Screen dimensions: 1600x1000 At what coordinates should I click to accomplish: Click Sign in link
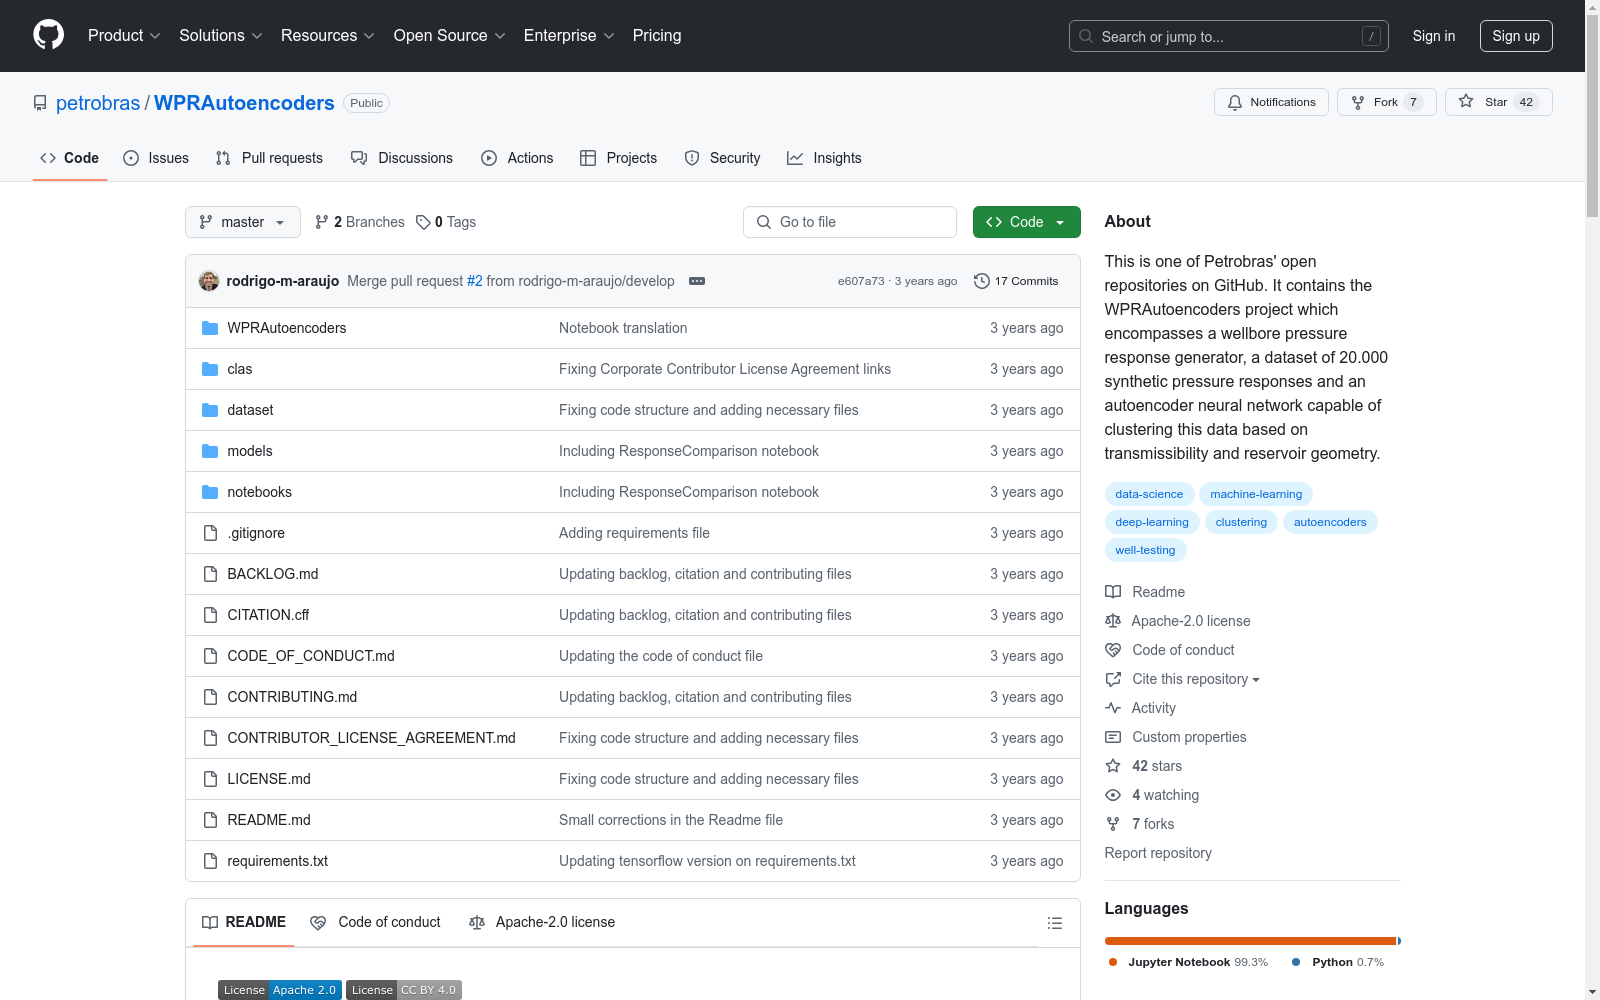pyautogui.click(x=1433, y=36)
